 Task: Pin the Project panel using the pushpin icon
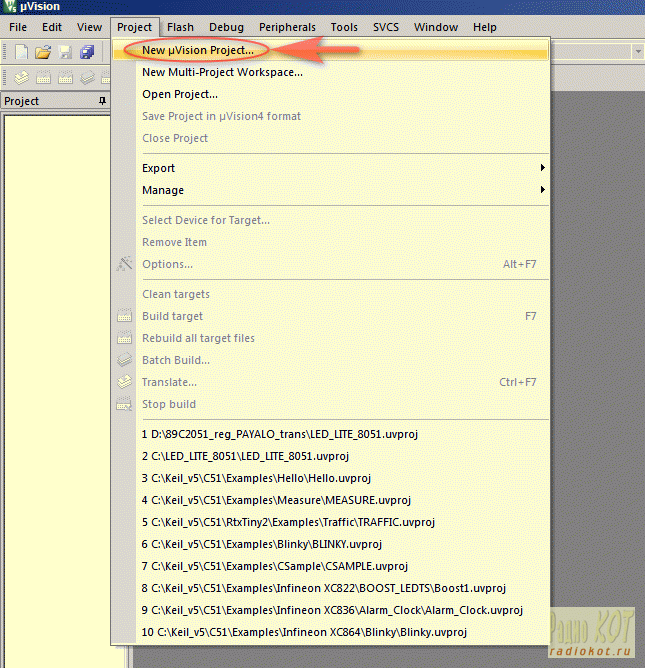[x=102, y=101]
